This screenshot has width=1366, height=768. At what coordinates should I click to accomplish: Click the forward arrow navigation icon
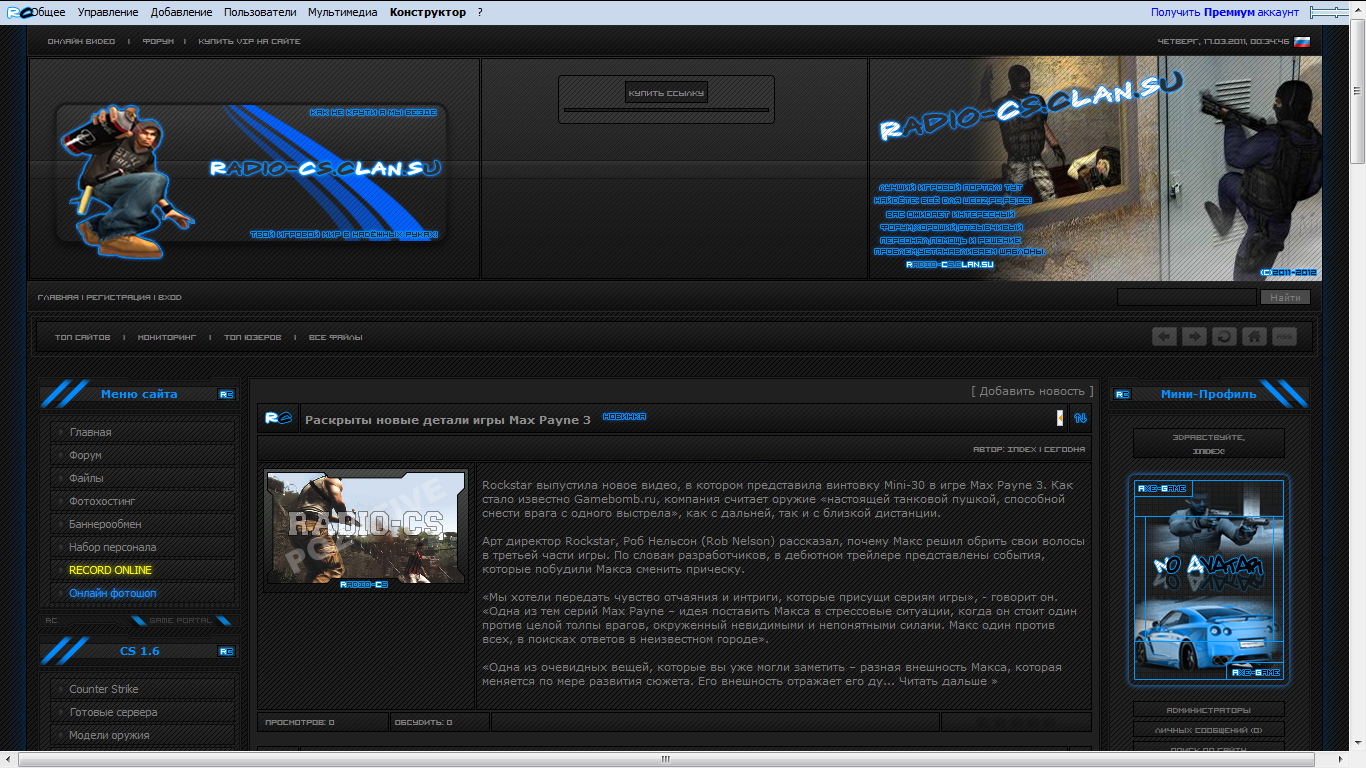tap(1194, 337)
